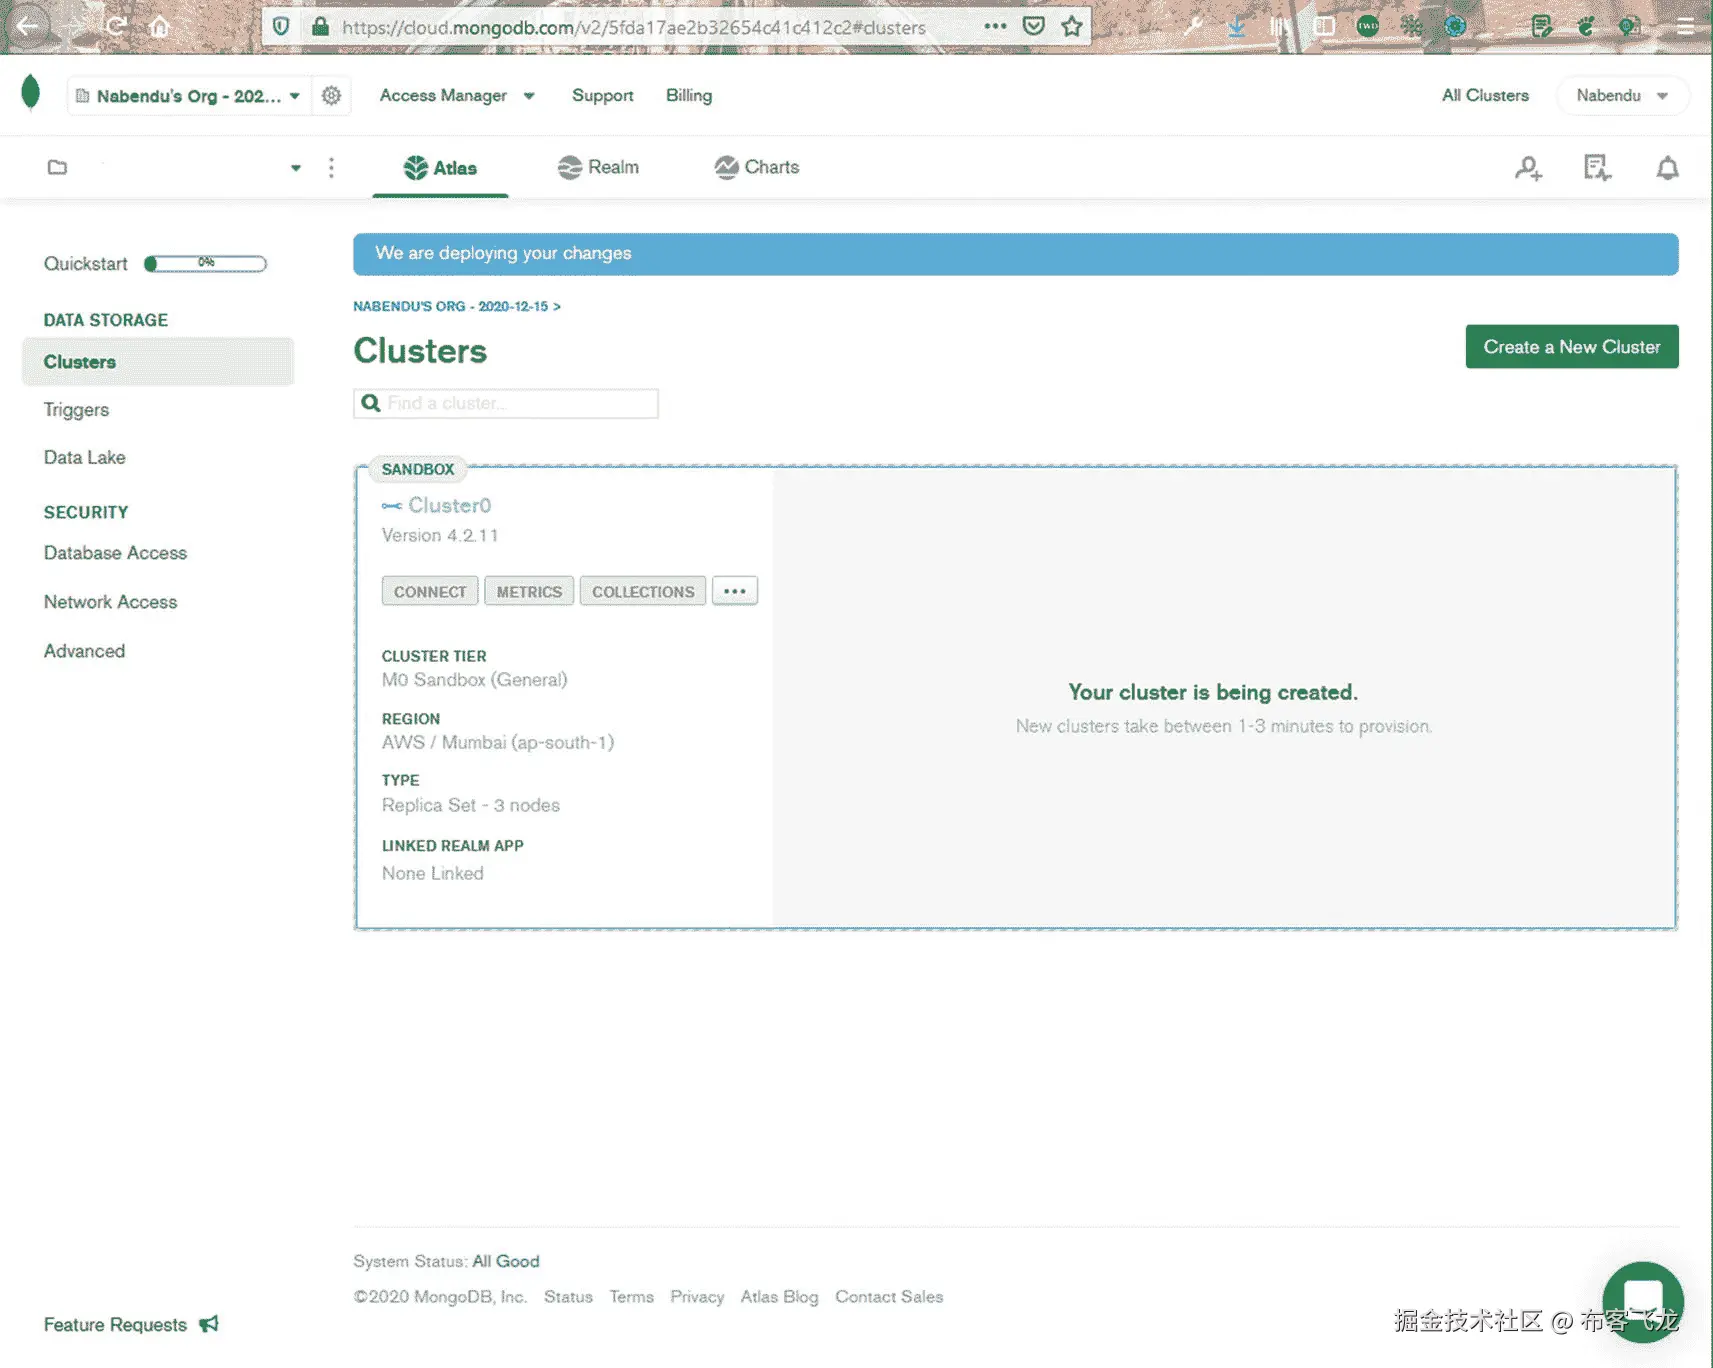Open Network Access in the sidebar
Image resolution: width=1713 pixels, height=1368 pixels.
tap(110, 602)
